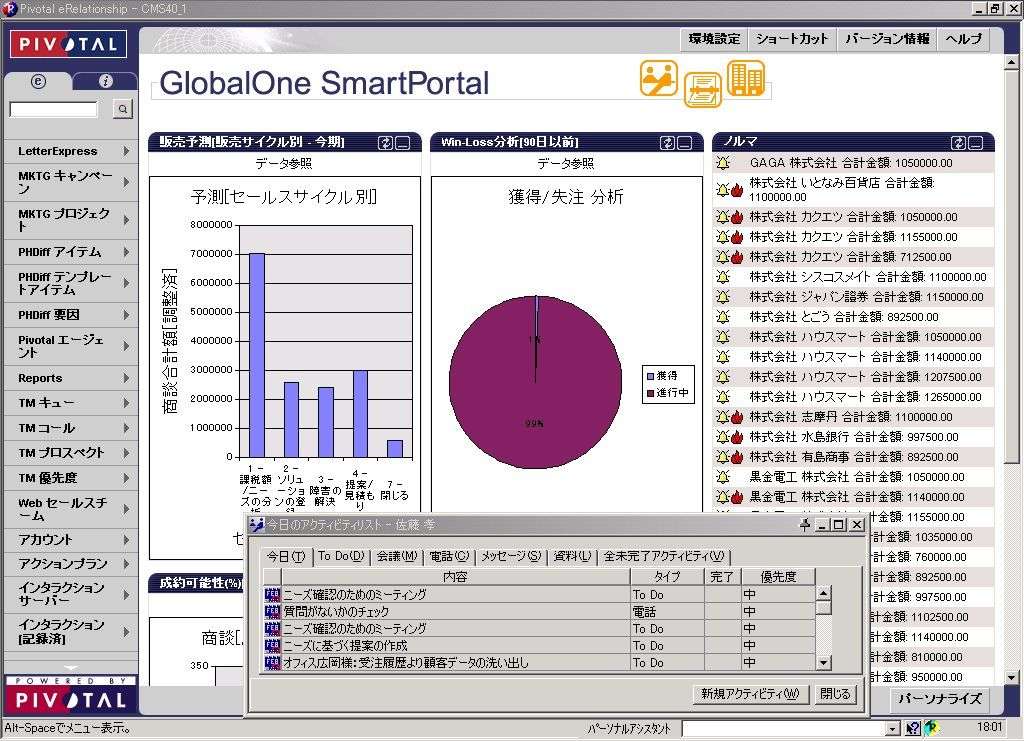Image resolution: width=1024 pixels, height=741 pixels.
Task: Select the 電話(C) tab
Action: point(449,556)
